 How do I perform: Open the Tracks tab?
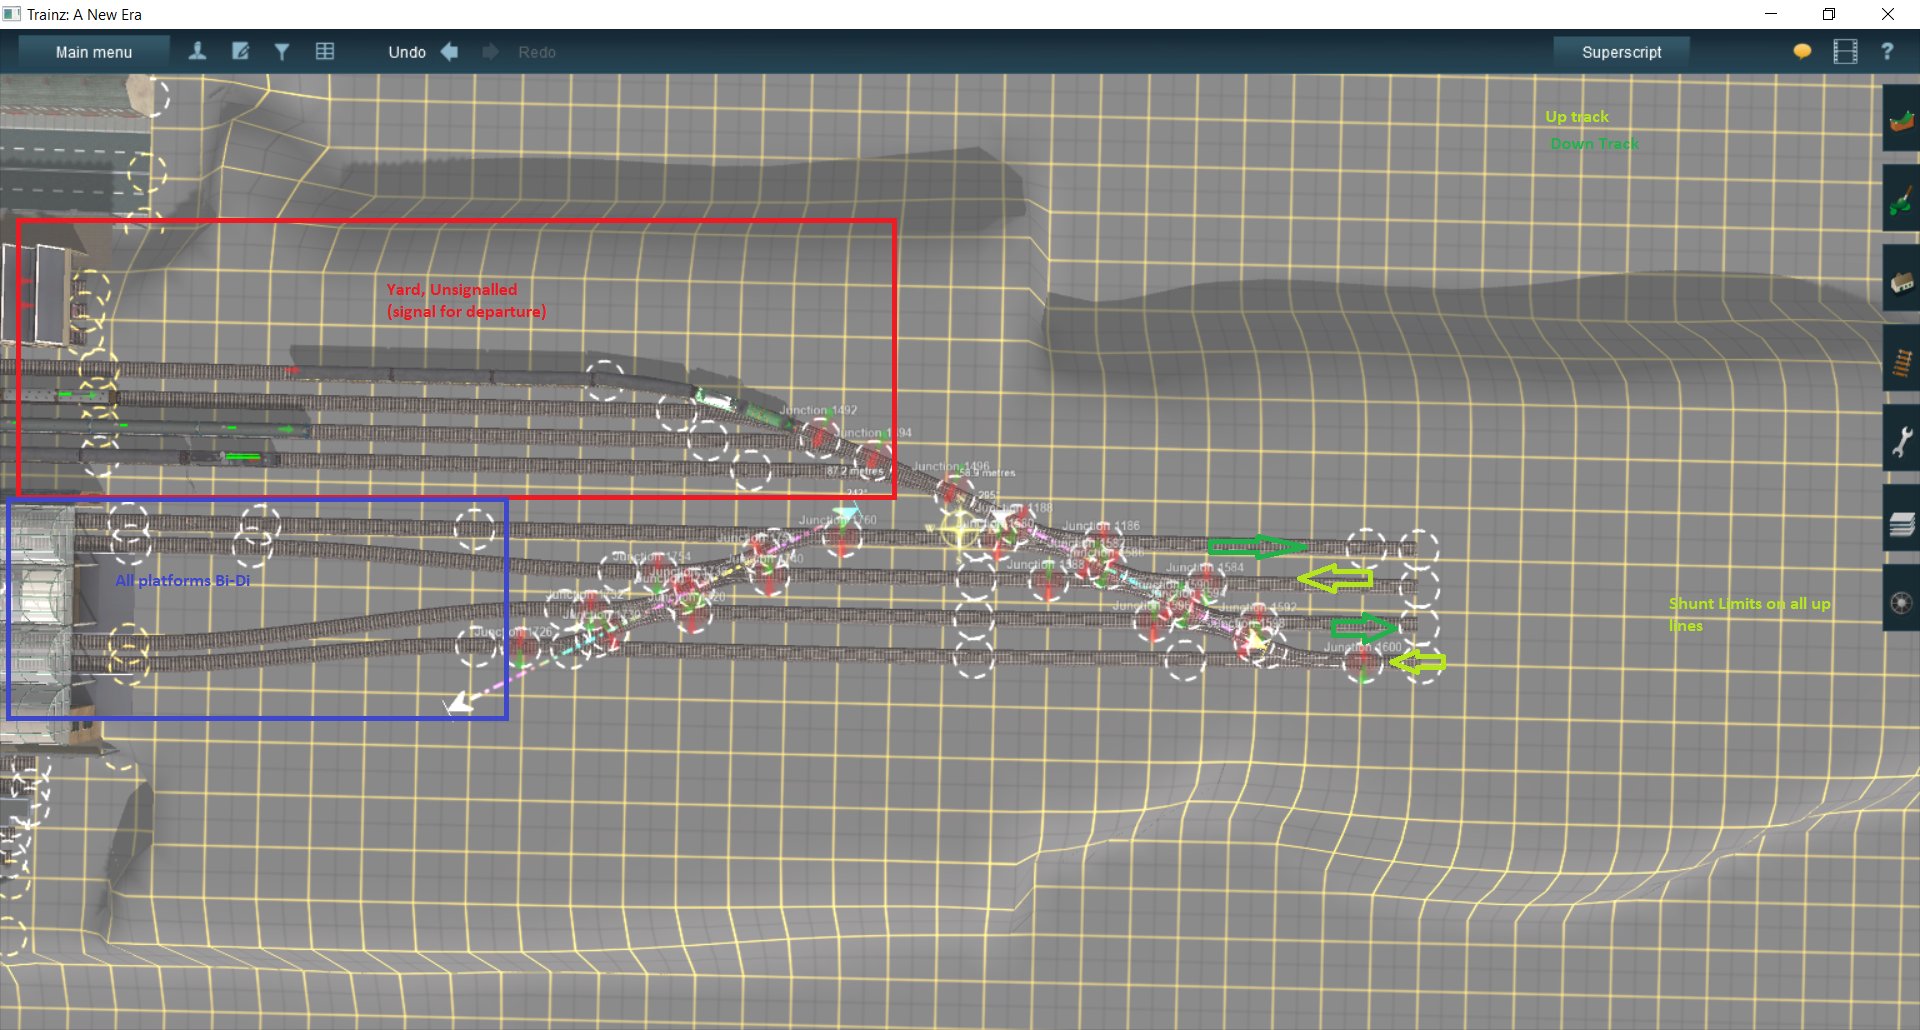(x=1901, y=360)
